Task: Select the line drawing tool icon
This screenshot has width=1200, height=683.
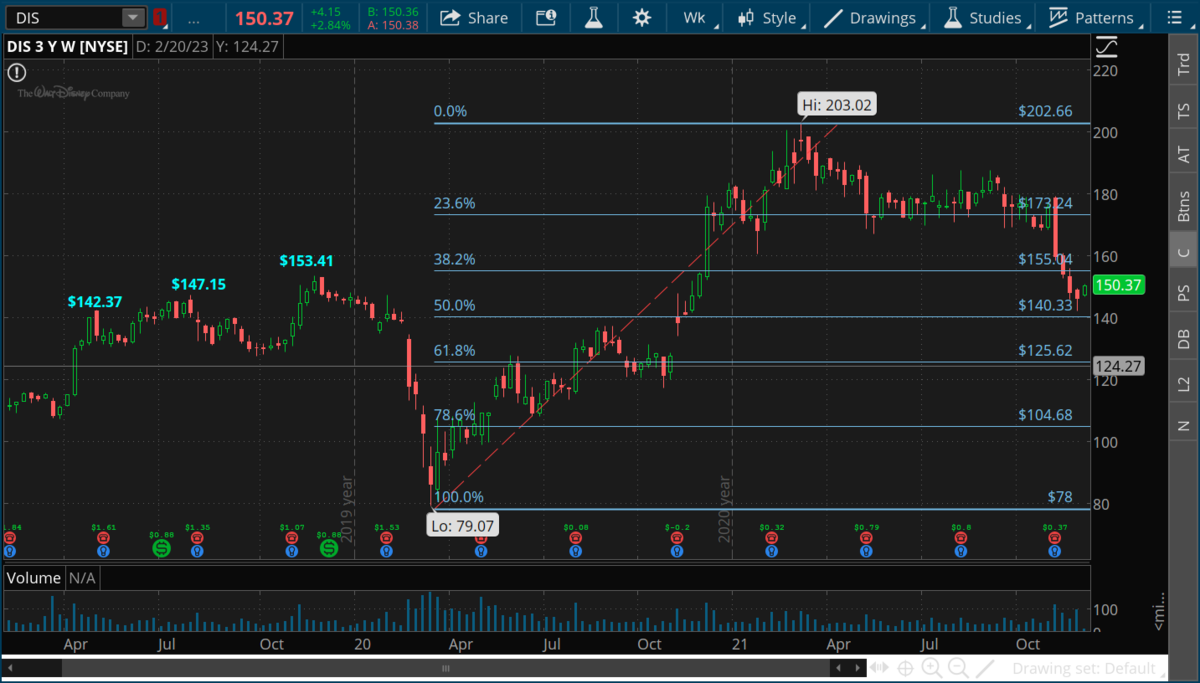Action: [x=985, y=668]
